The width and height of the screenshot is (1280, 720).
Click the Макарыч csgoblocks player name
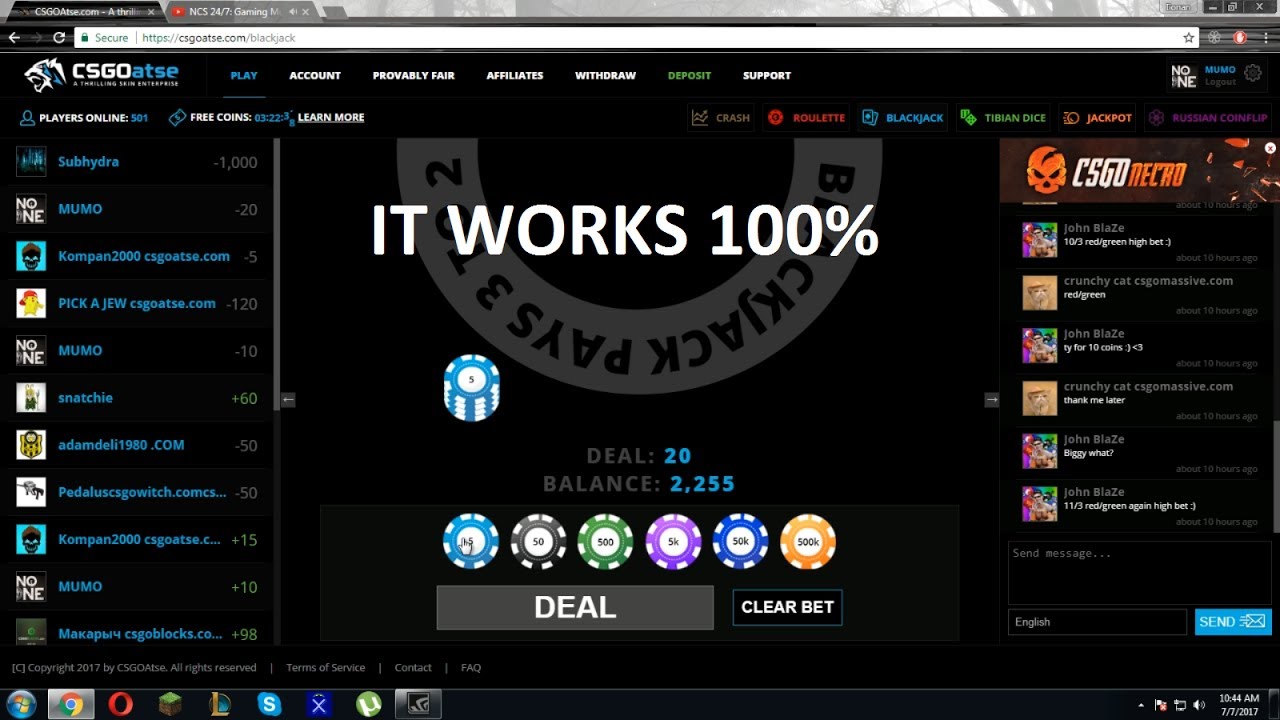click(140, 634)
